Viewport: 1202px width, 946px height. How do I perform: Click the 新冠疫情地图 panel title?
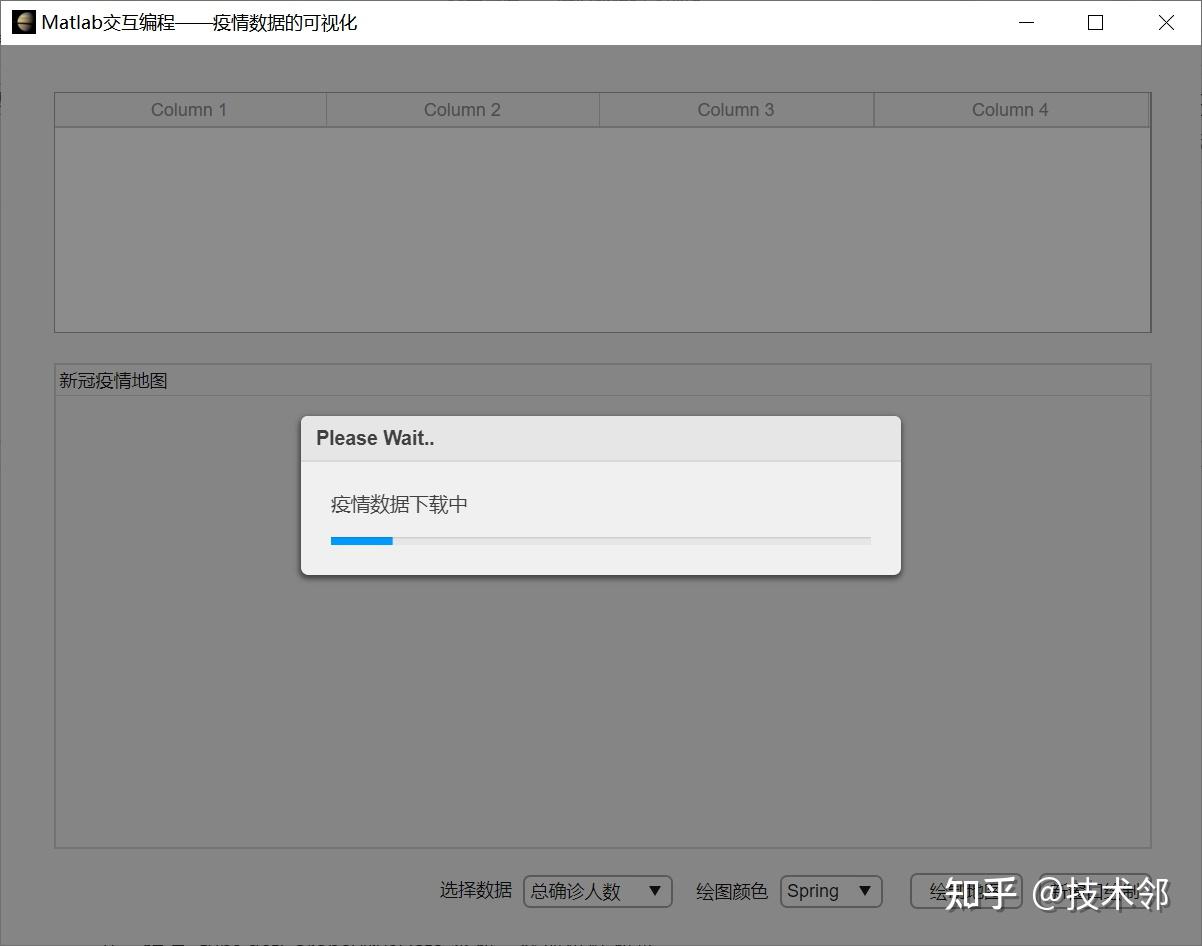112,380
